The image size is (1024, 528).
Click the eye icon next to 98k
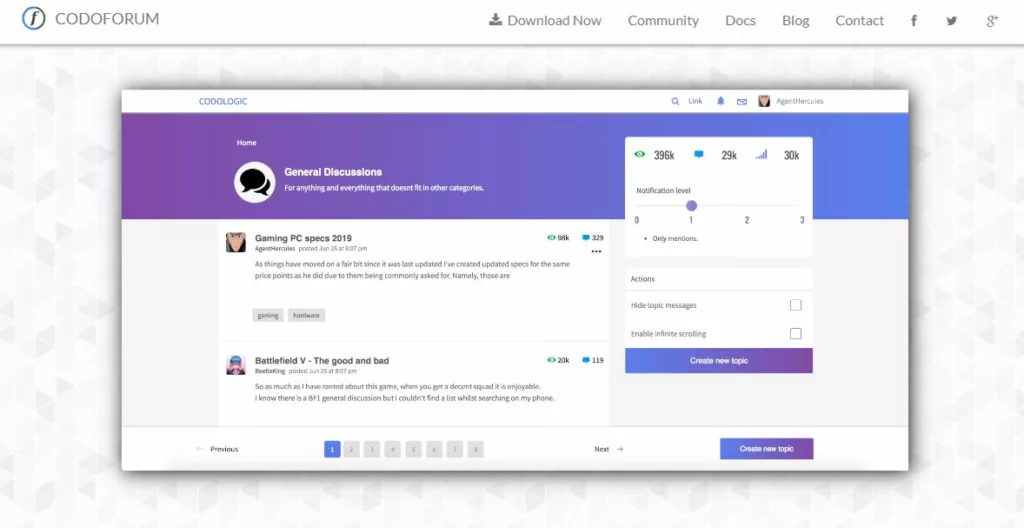(x=551, y=238)
